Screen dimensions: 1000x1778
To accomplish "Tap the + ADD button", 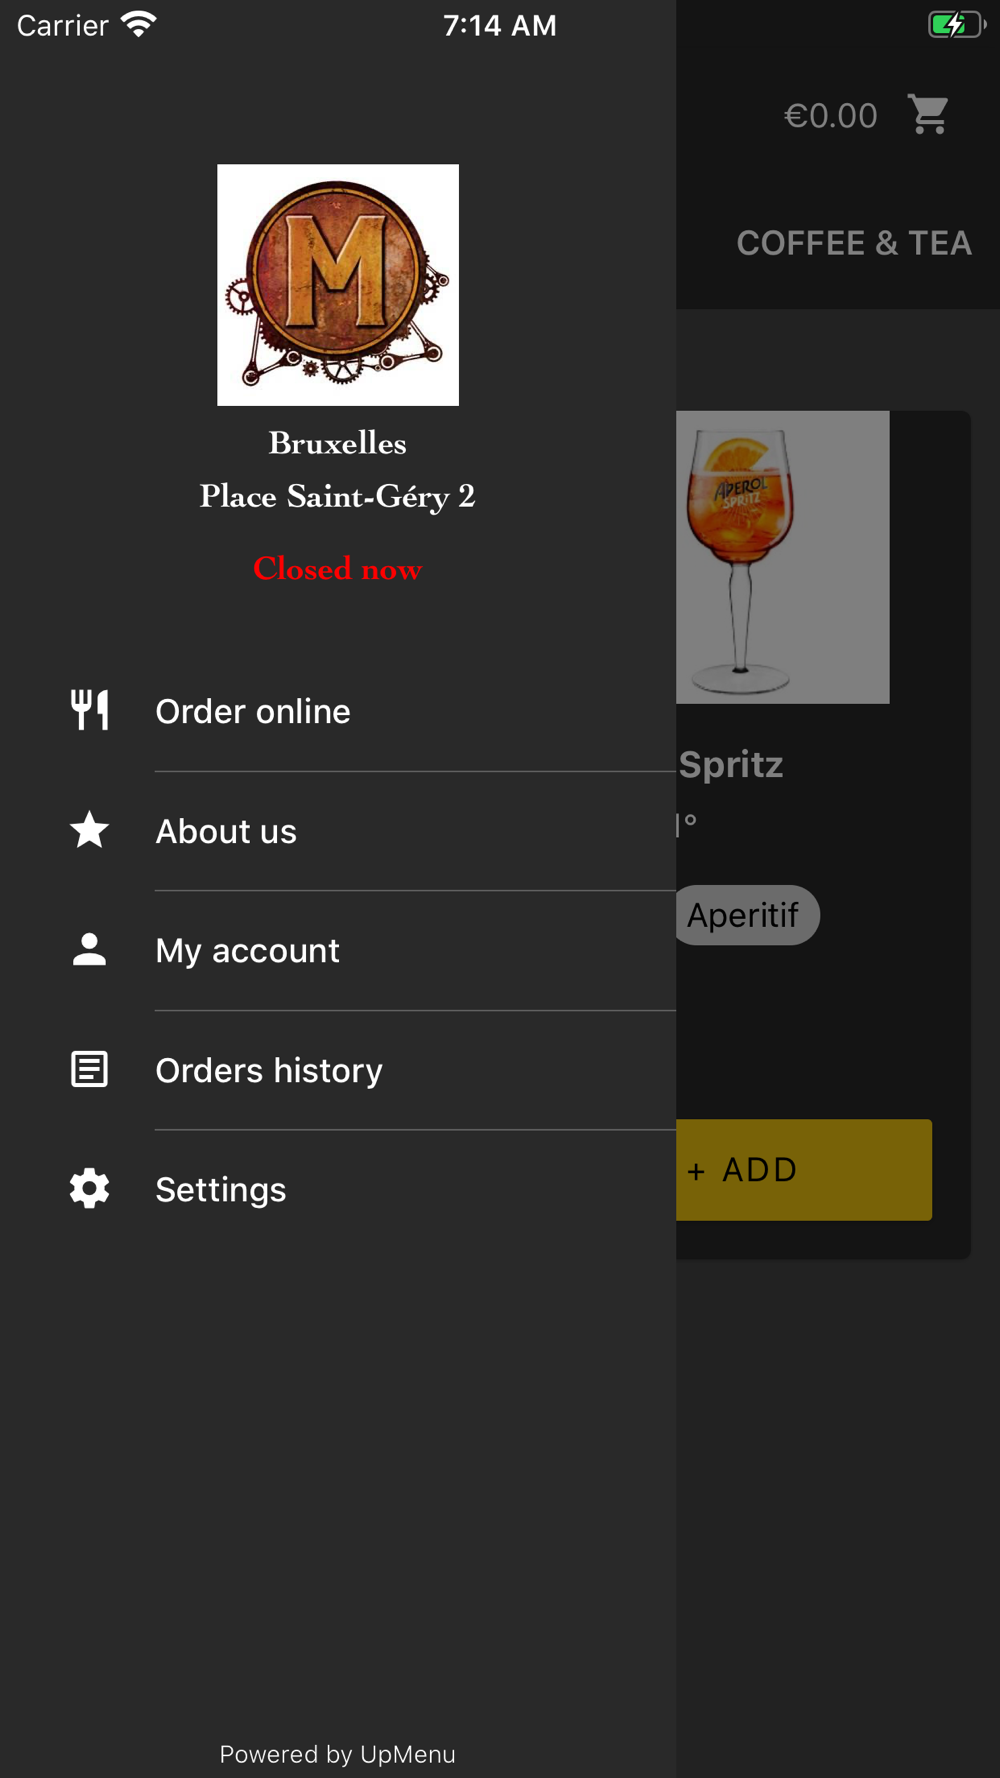I will (804, 1169).
